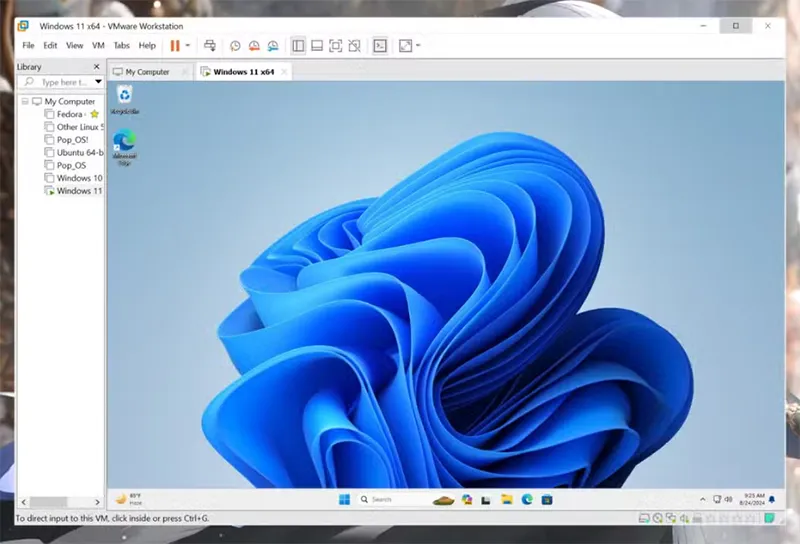Click the search highlight image on taskbar
Image resolution: width=800 pixels, height=544 pixels.
[x=443, y=500]
